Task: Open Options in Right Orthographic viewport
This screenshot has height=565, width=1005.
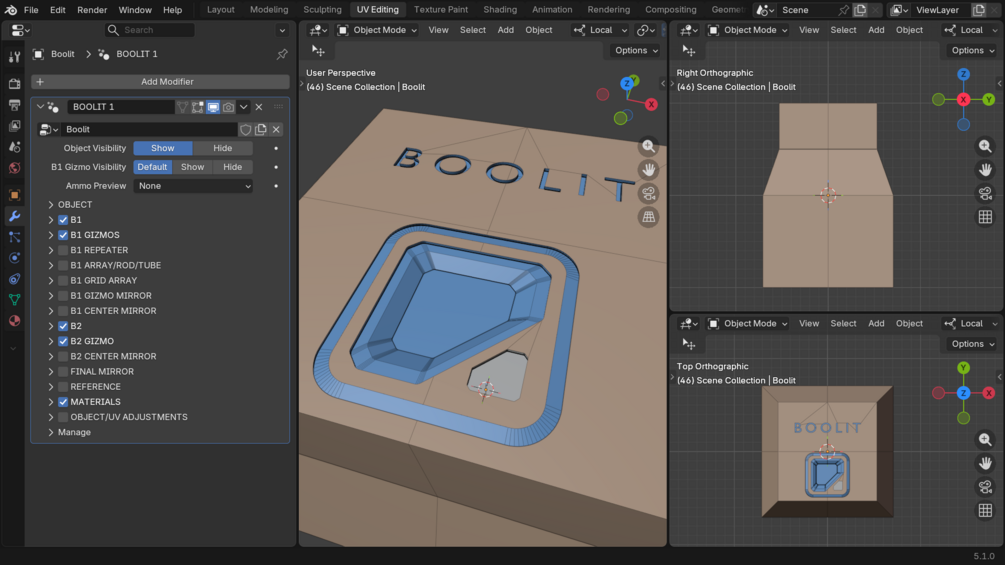Action: [x=972, y=50]
